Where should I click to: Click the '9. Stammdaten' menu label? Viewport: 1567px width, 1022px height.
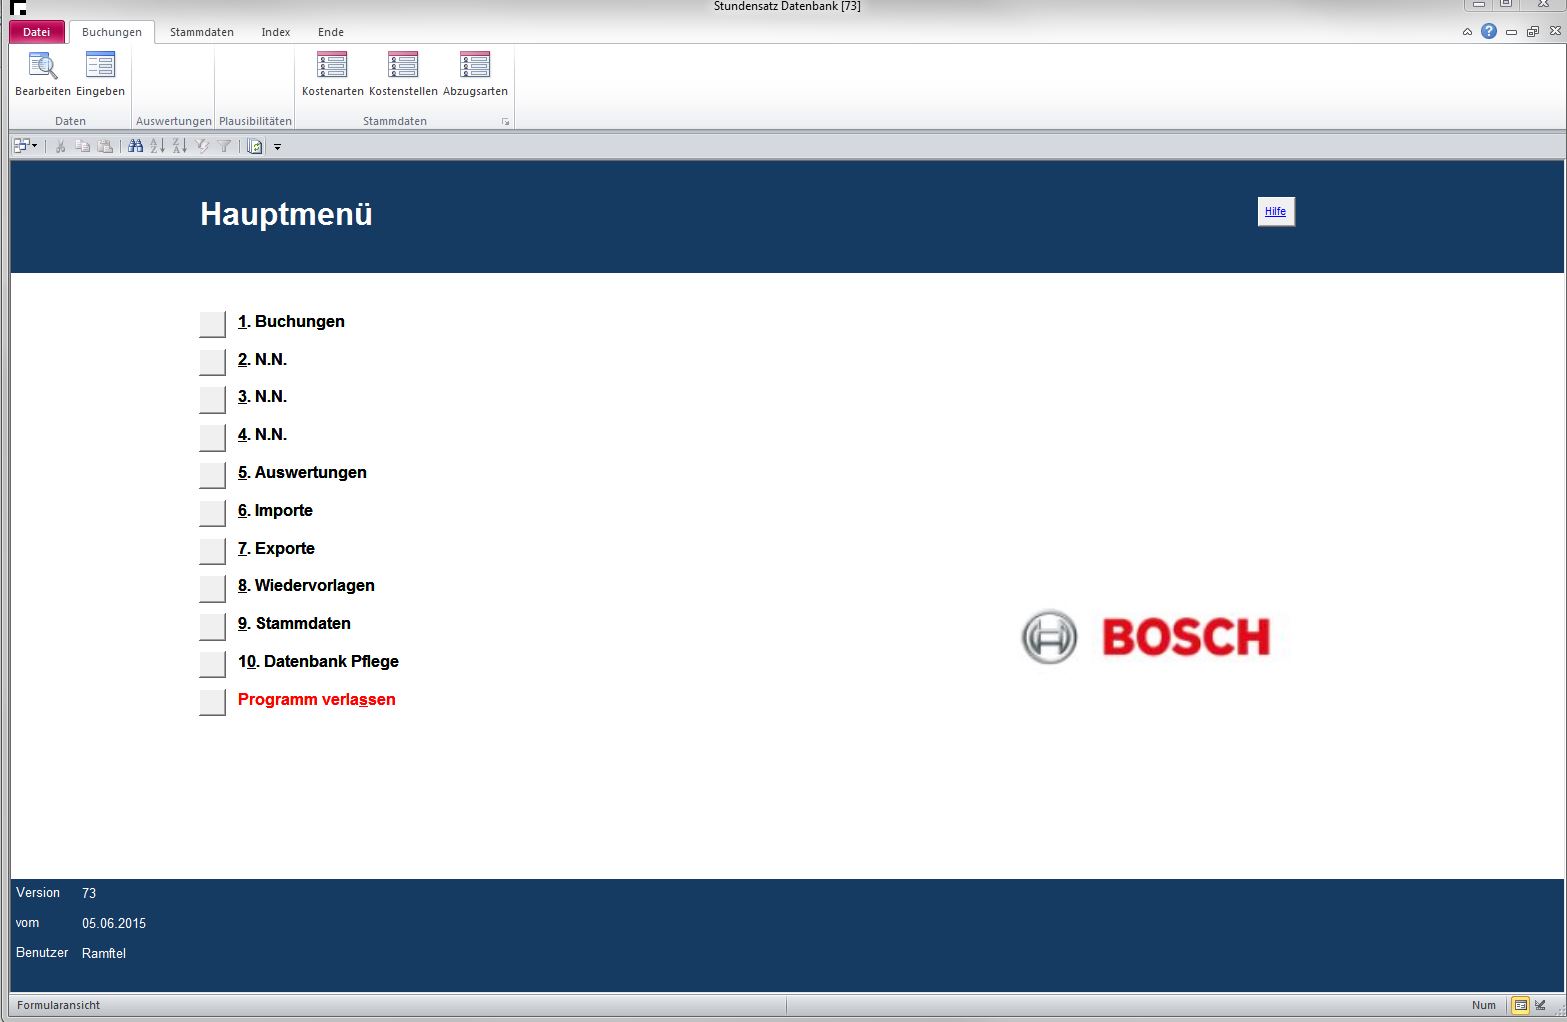(x=294, y=624)
